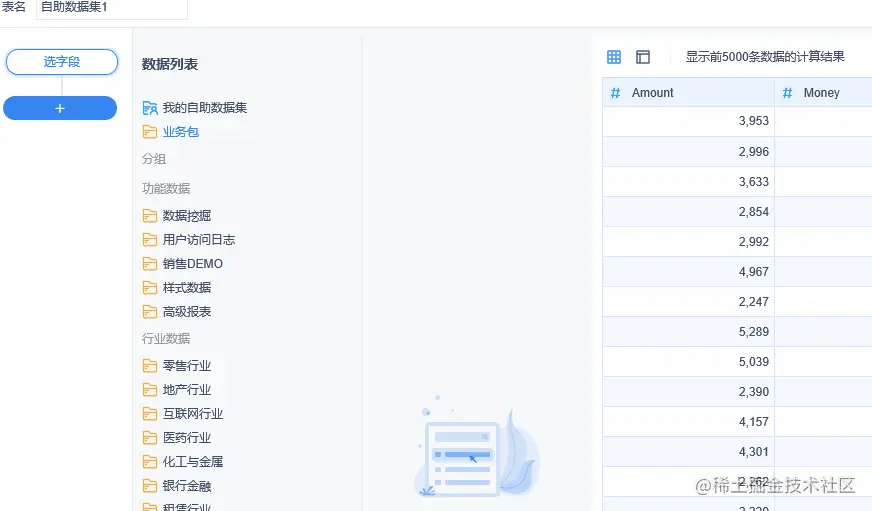
Task: Click the 选字段 step button
Action: (x=62, y=62)
